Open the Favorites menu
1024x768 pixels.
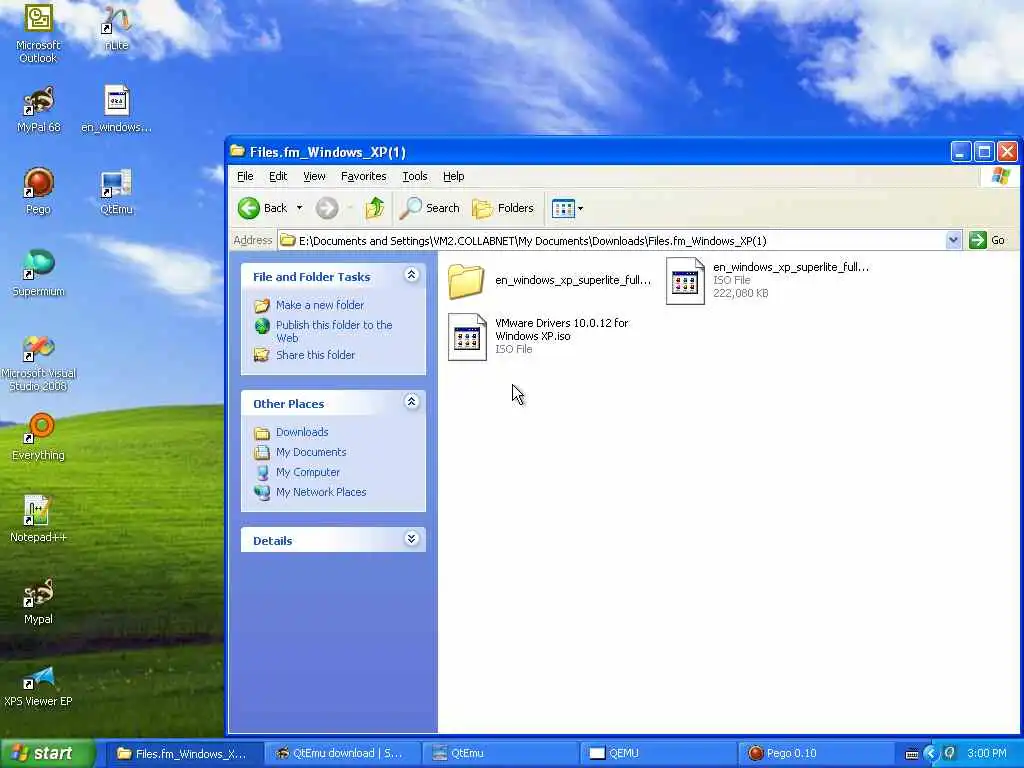(364, 176)
